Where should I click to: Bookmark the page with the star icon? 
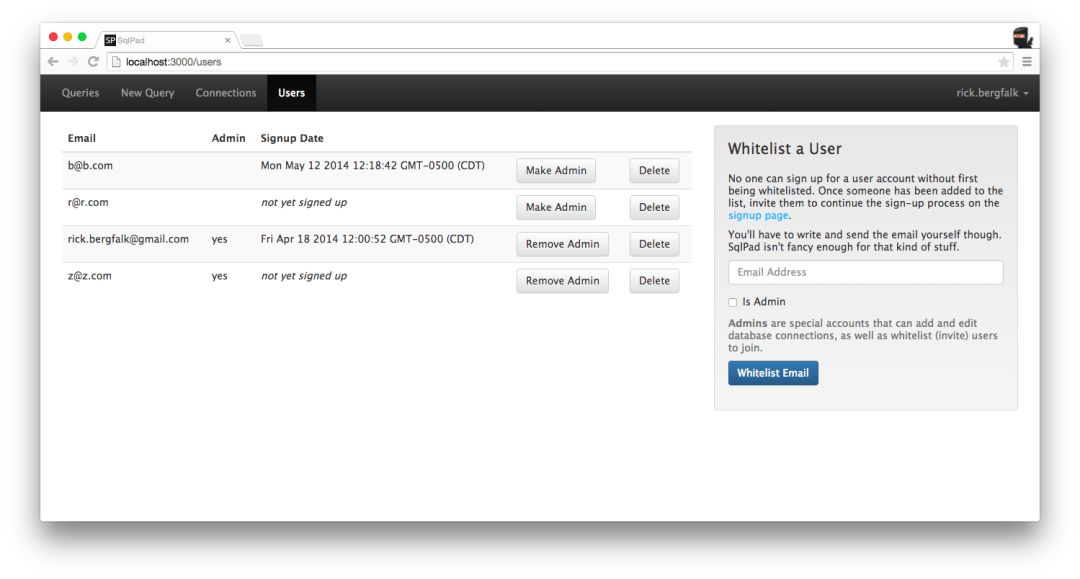point(1004,62)
